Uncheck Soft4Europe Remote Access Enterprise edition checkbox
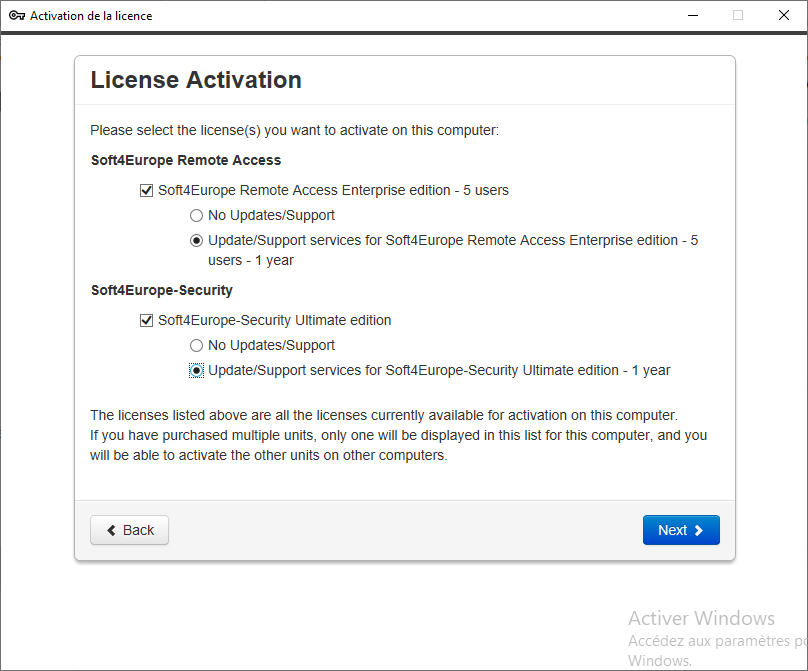Image resolution: width=808 pixels, height=671 pixels. (146, 191)
